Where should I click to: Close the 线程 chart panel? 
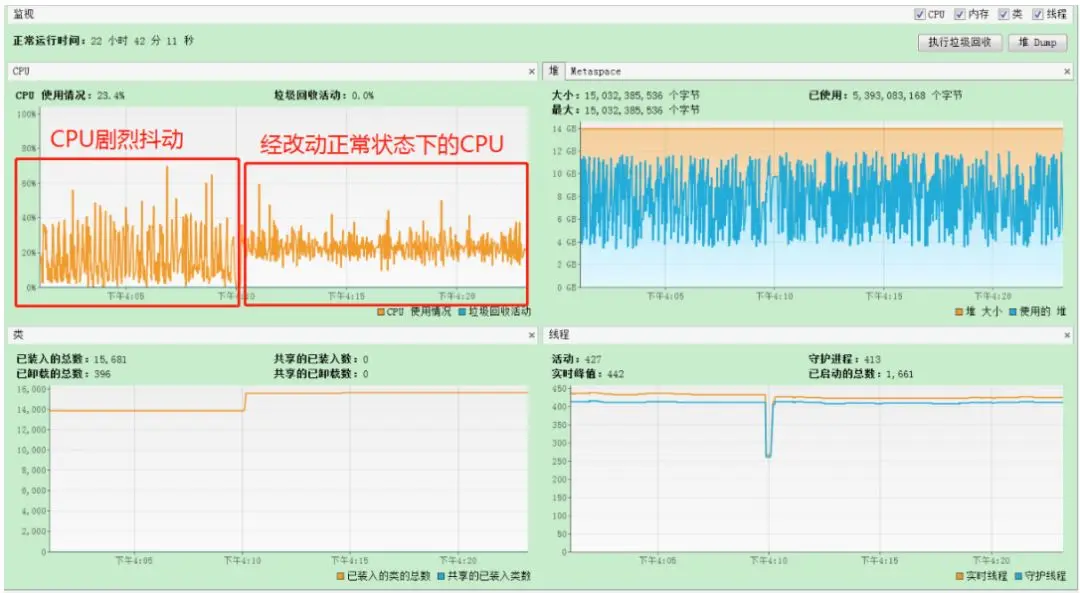click(1067, 335)
